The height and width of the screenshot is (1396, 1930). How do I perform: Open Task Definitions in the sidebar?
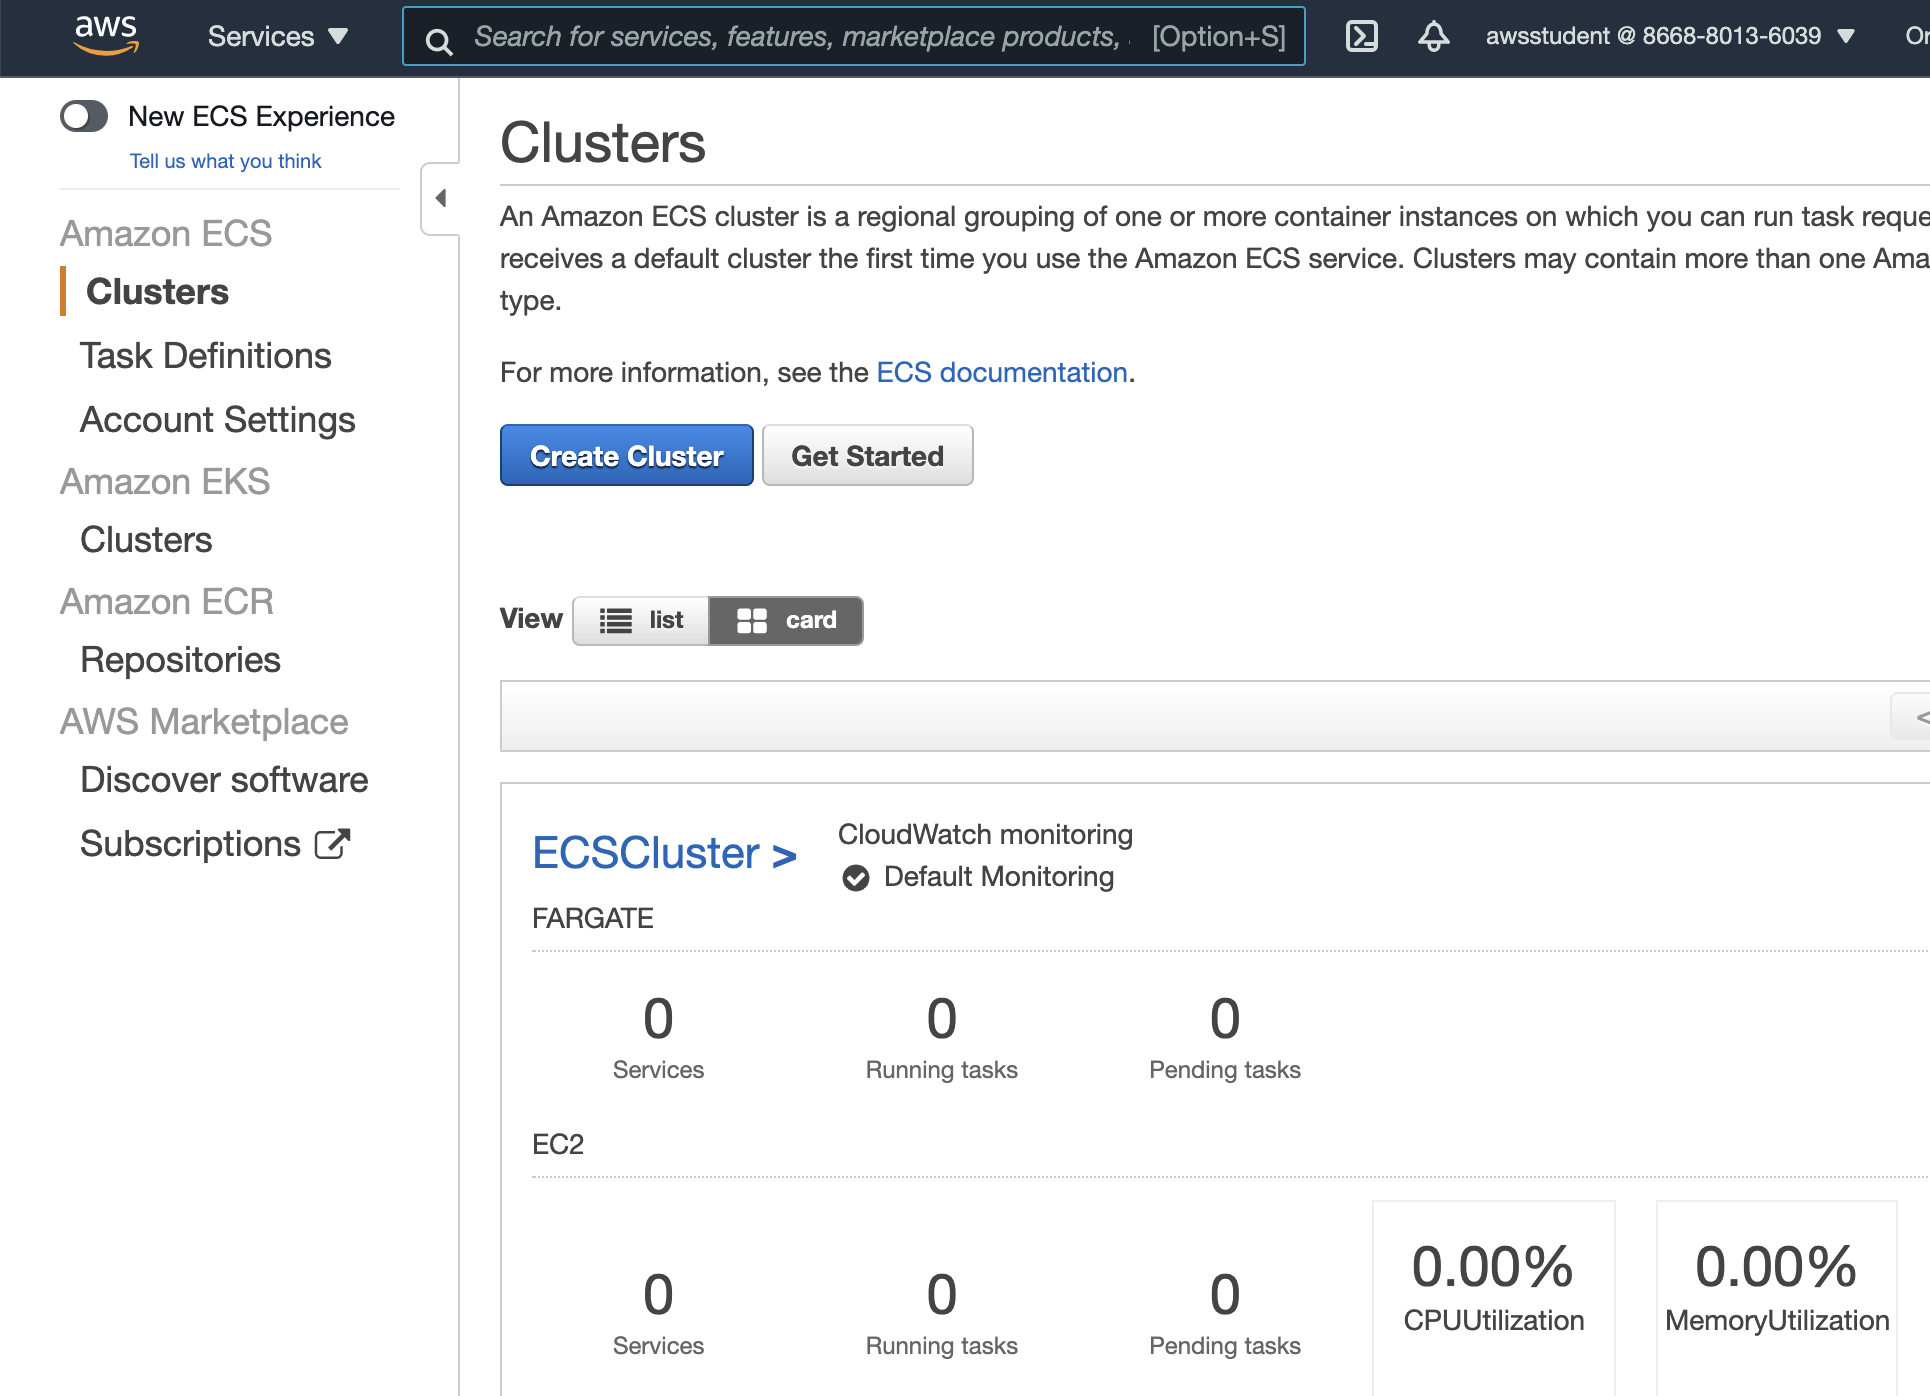(205, 355)
